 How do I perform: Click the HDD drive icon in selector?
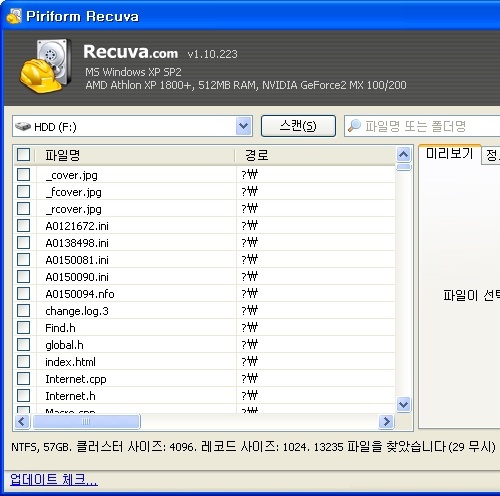[23, 127]
